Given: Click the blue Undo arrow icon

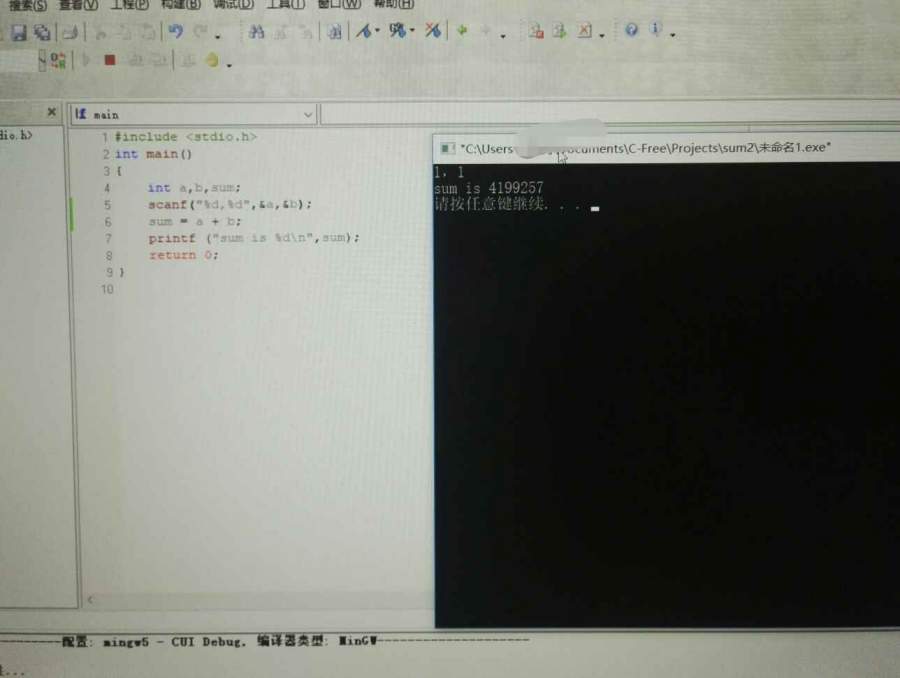Looking at the screenshot, I should click(x=176, y=31).
